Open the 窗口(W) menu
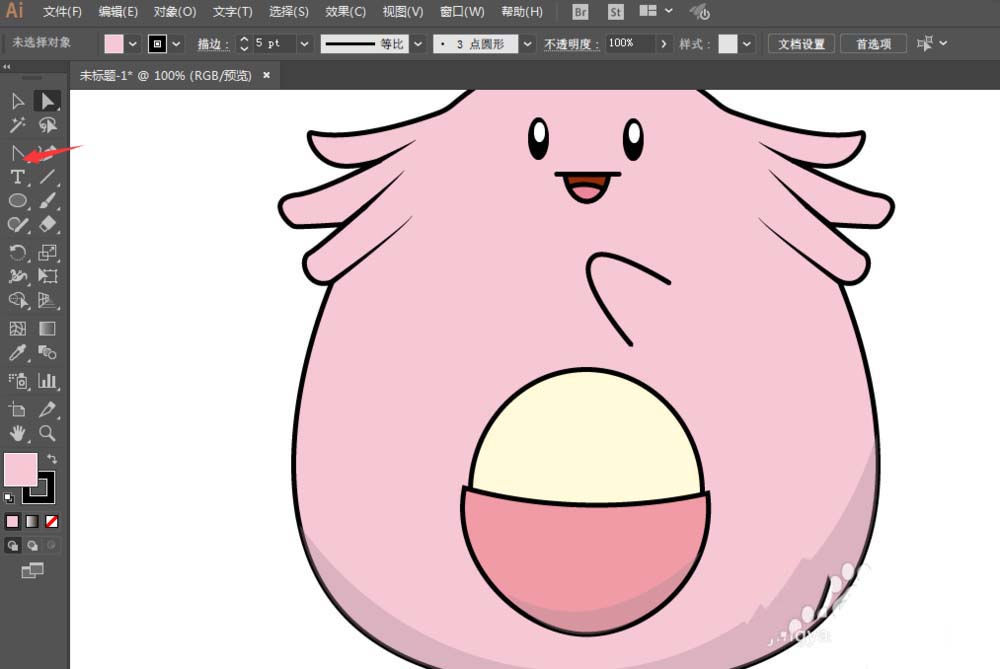The height and width of the screenshot is (669, 1000). tap(462, 11)
